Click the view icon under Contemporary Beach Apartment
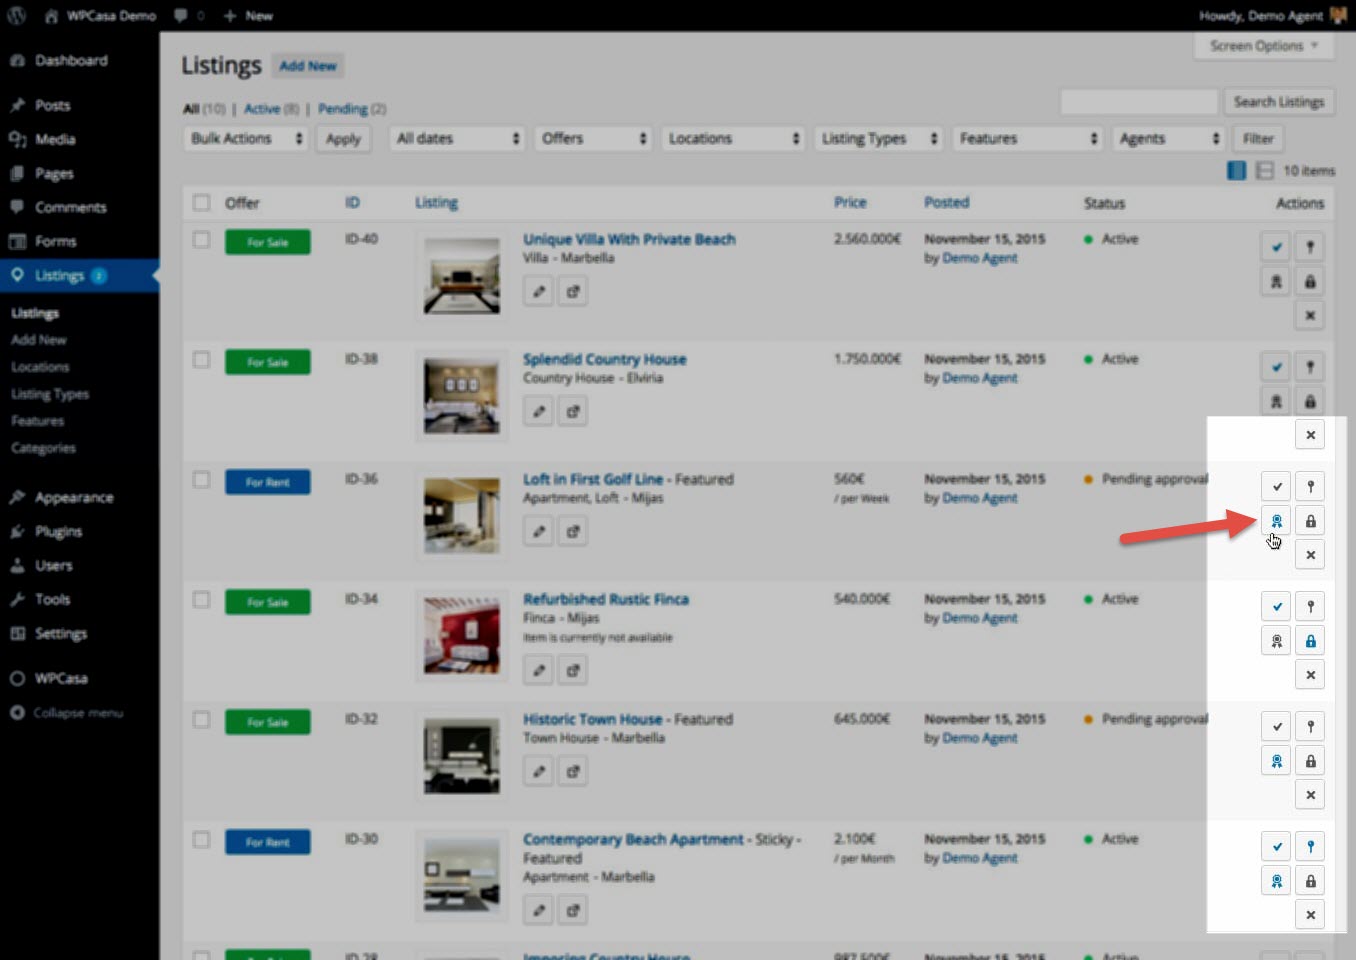The height and width of the screenshot is (960, 1356). 572,910
